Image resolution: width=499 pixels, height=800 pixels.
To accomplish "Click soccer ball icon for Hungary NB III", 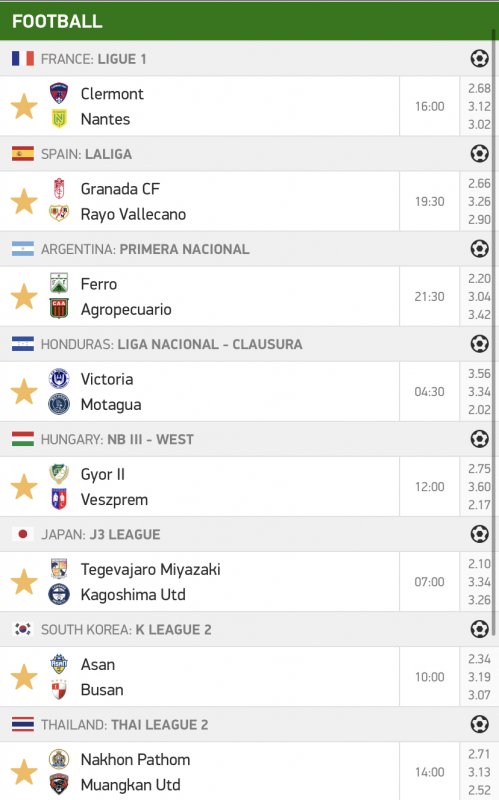I will point(479,439).
